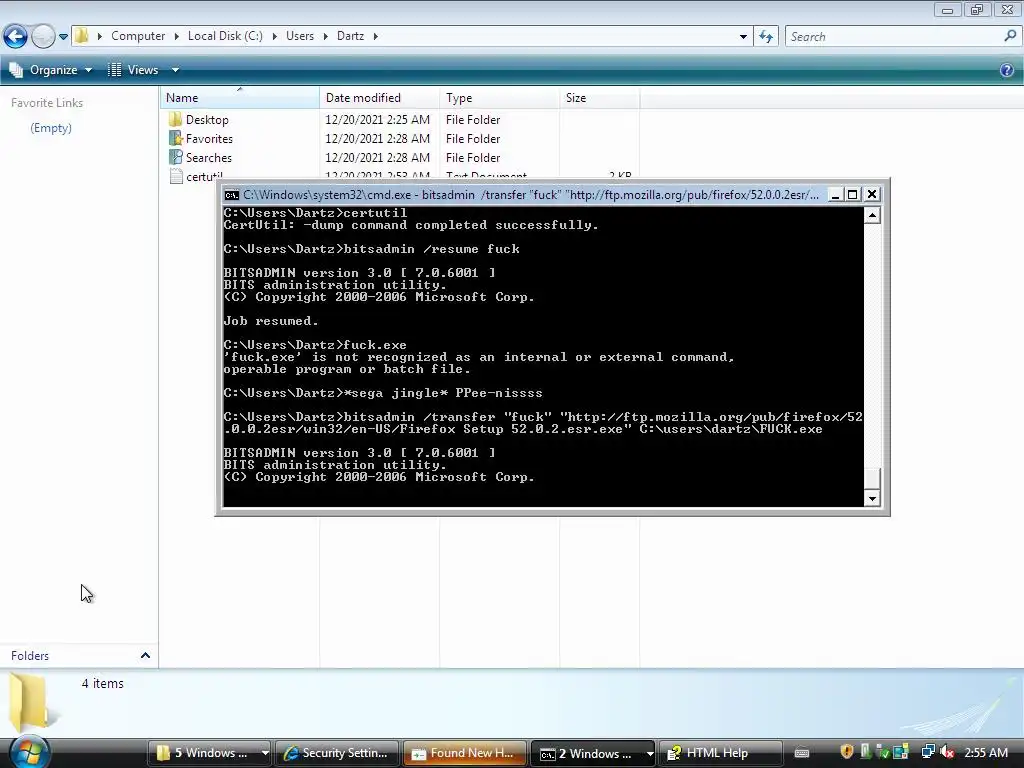
Task: Click the 4 items details pane text
Action: pos(103,683)
